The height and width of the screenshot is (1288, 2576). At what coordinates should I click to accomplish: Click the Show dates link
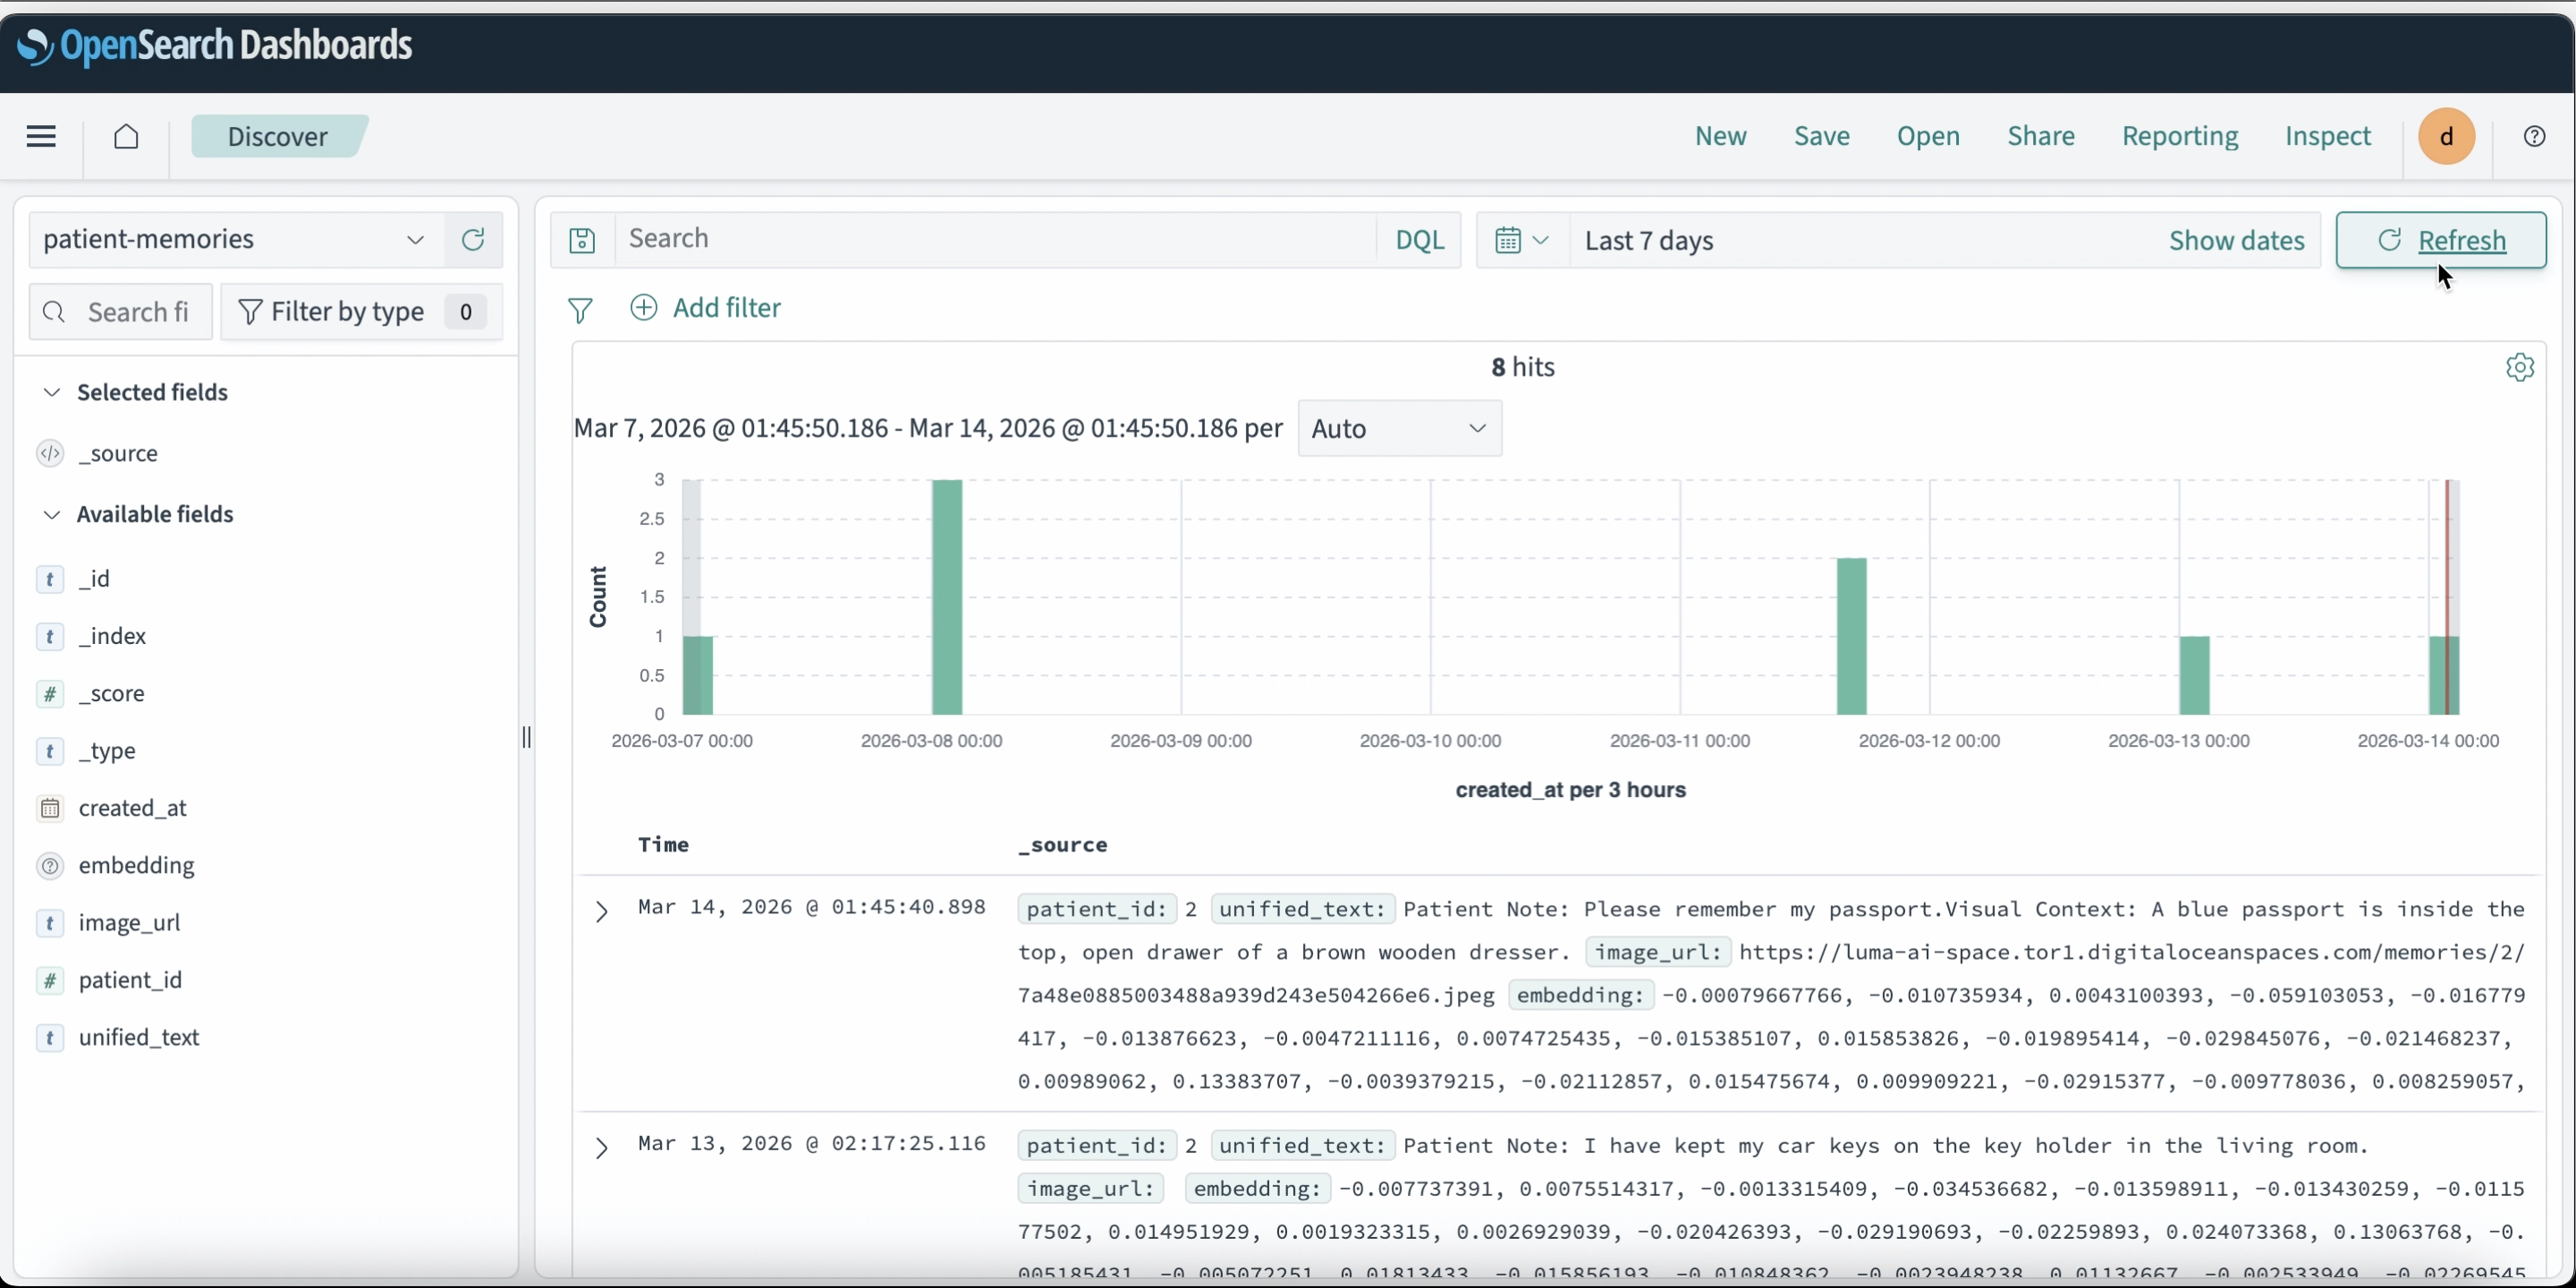(2236, 240)
